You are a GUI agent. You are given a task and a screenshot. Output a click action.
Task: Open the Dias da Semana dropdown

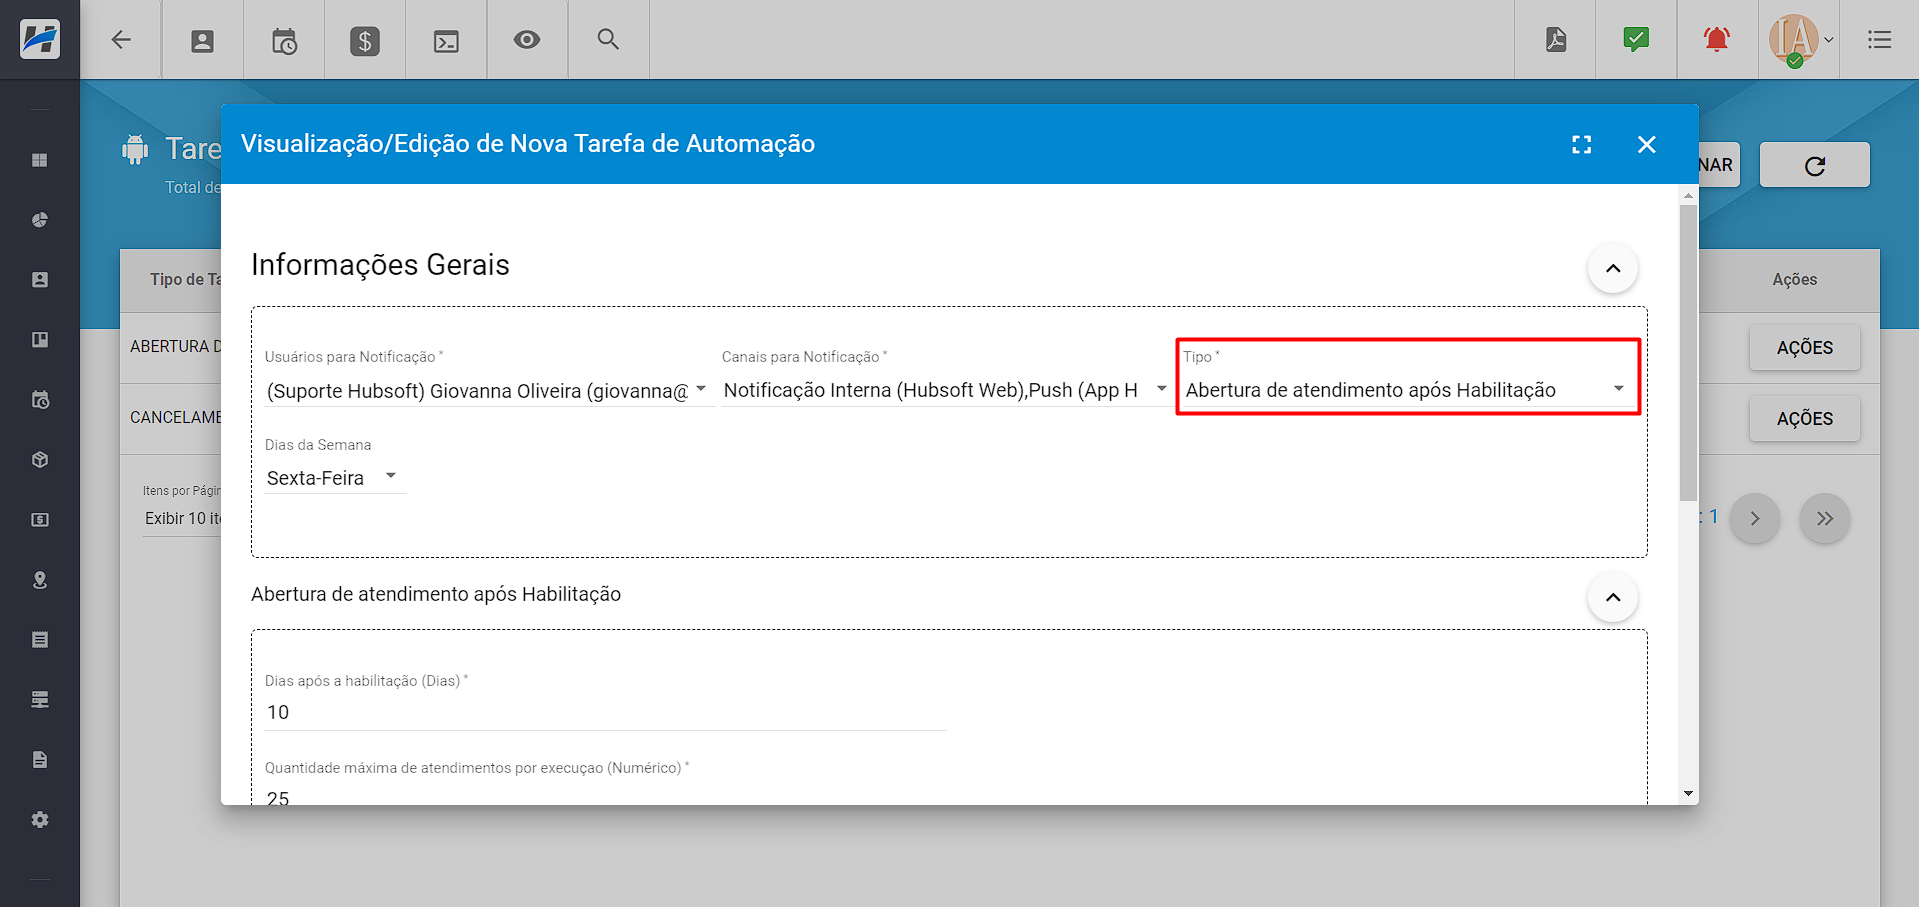(x=333, y=478)
